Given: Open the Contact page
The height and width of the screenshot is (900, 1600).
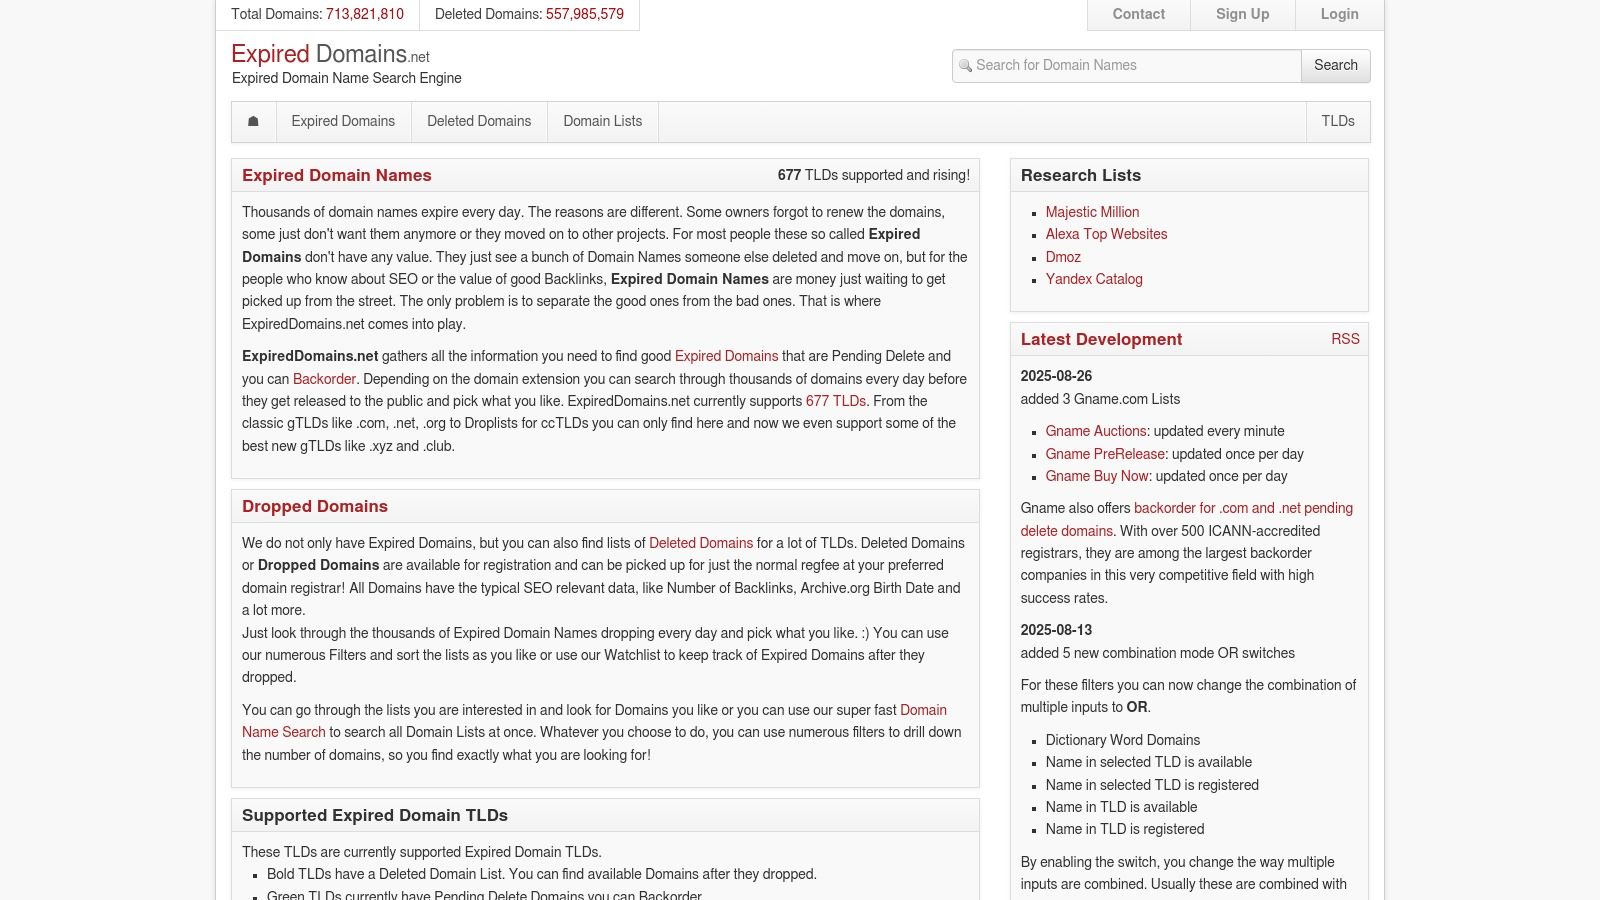Looking at the screenshot, I should (1138, 14).
